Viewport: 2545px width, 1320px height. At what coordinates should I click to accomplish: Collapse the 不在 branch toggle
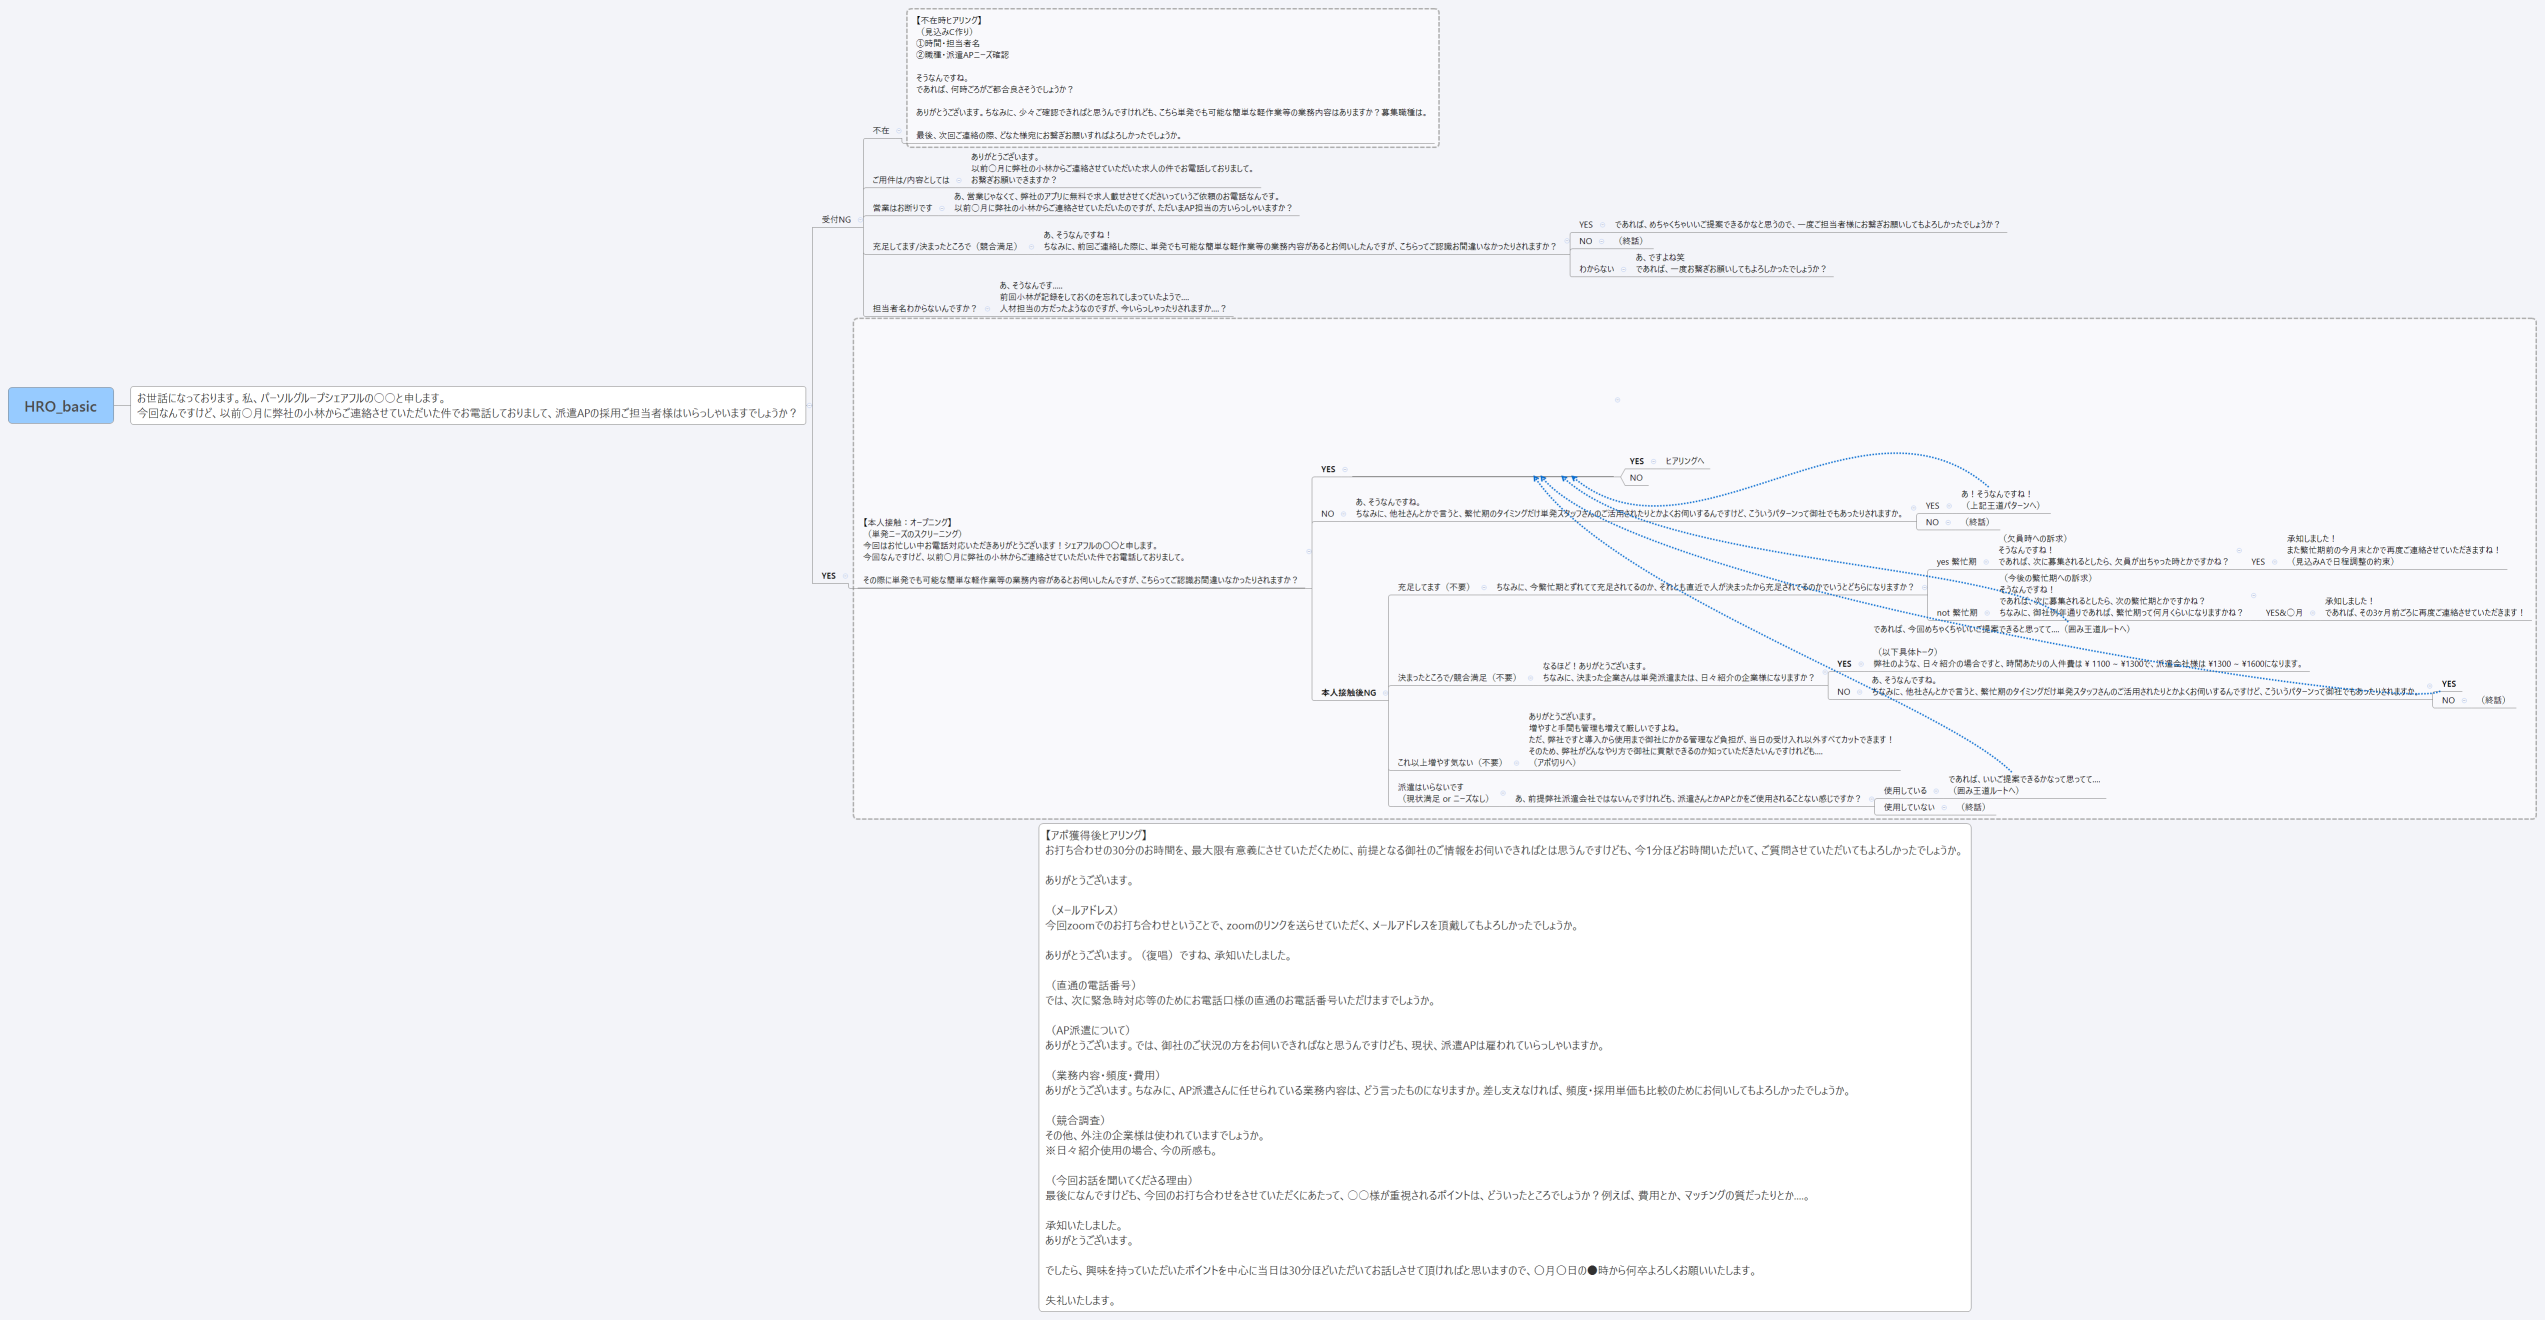pos(898,131)
